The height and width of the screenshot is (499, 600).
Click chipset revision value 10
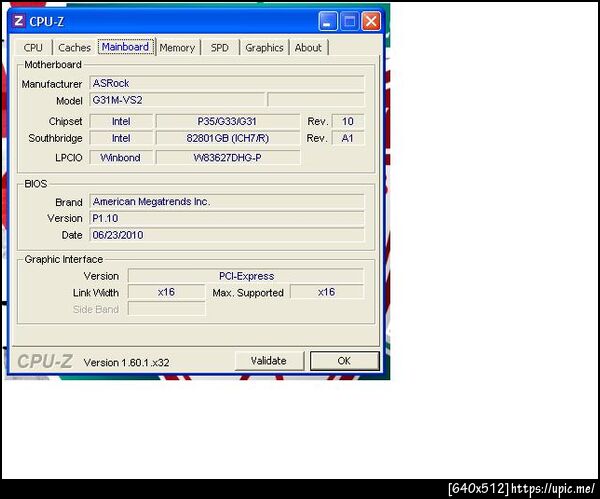tap(347, 121)
